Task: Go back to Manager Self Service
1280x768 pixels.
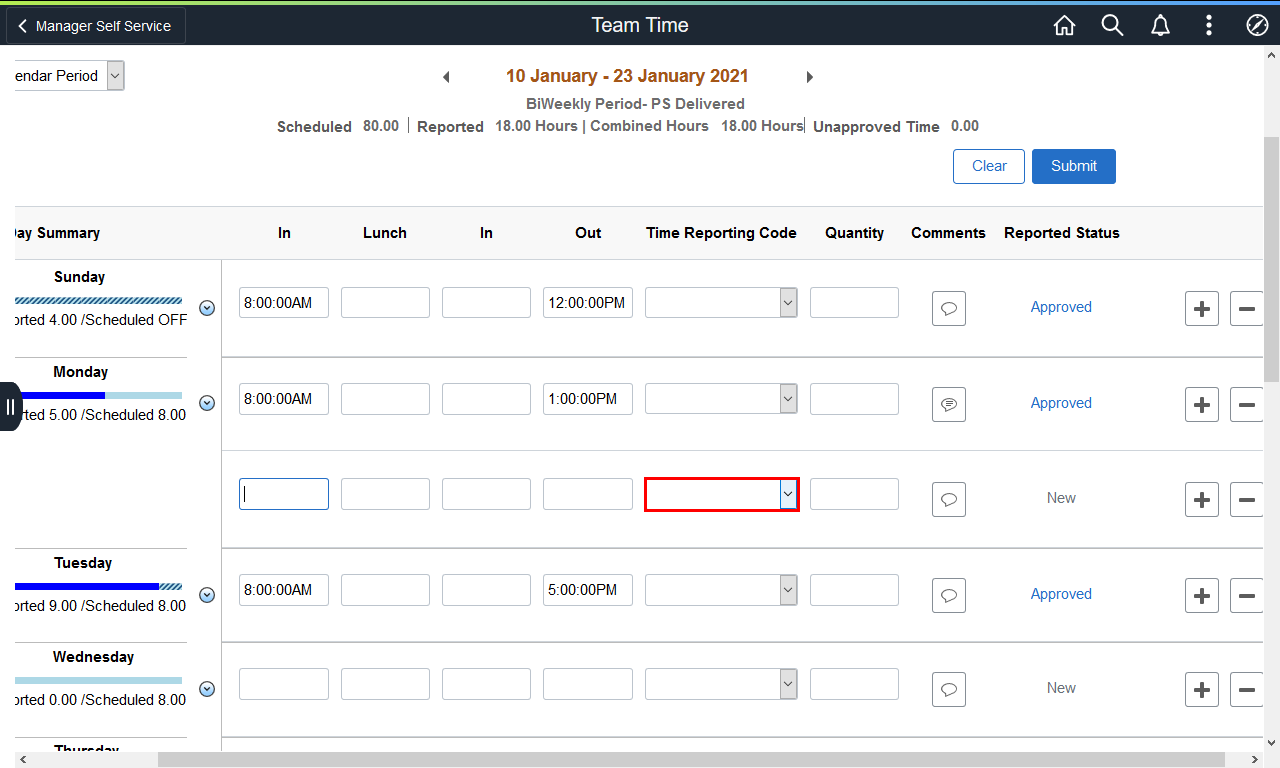Action: pyautogui.click(x=95, y=26)
